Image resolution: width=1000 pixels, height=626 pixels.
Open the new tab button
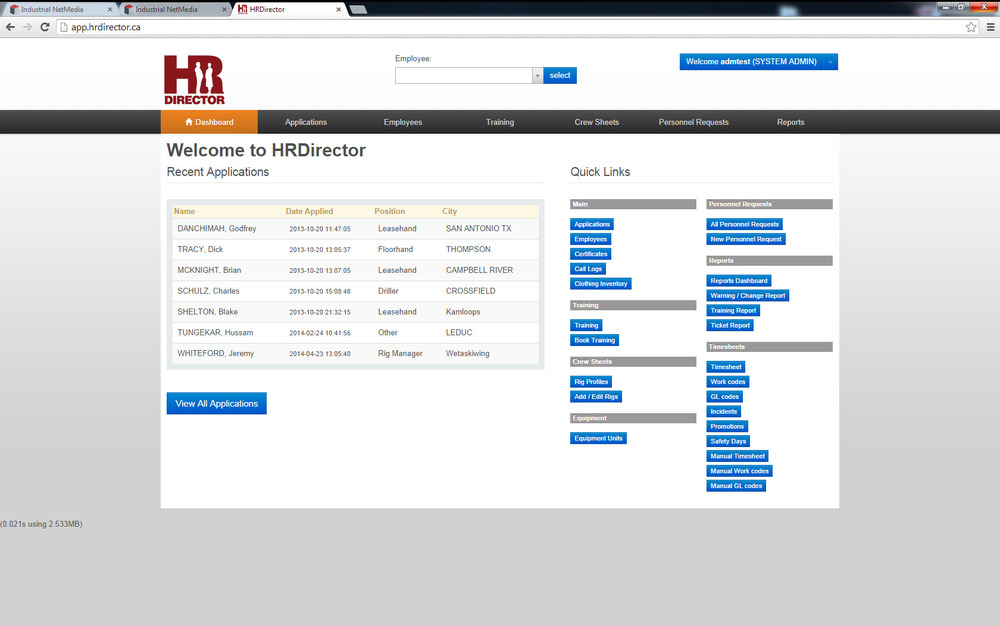pos(358,10)
